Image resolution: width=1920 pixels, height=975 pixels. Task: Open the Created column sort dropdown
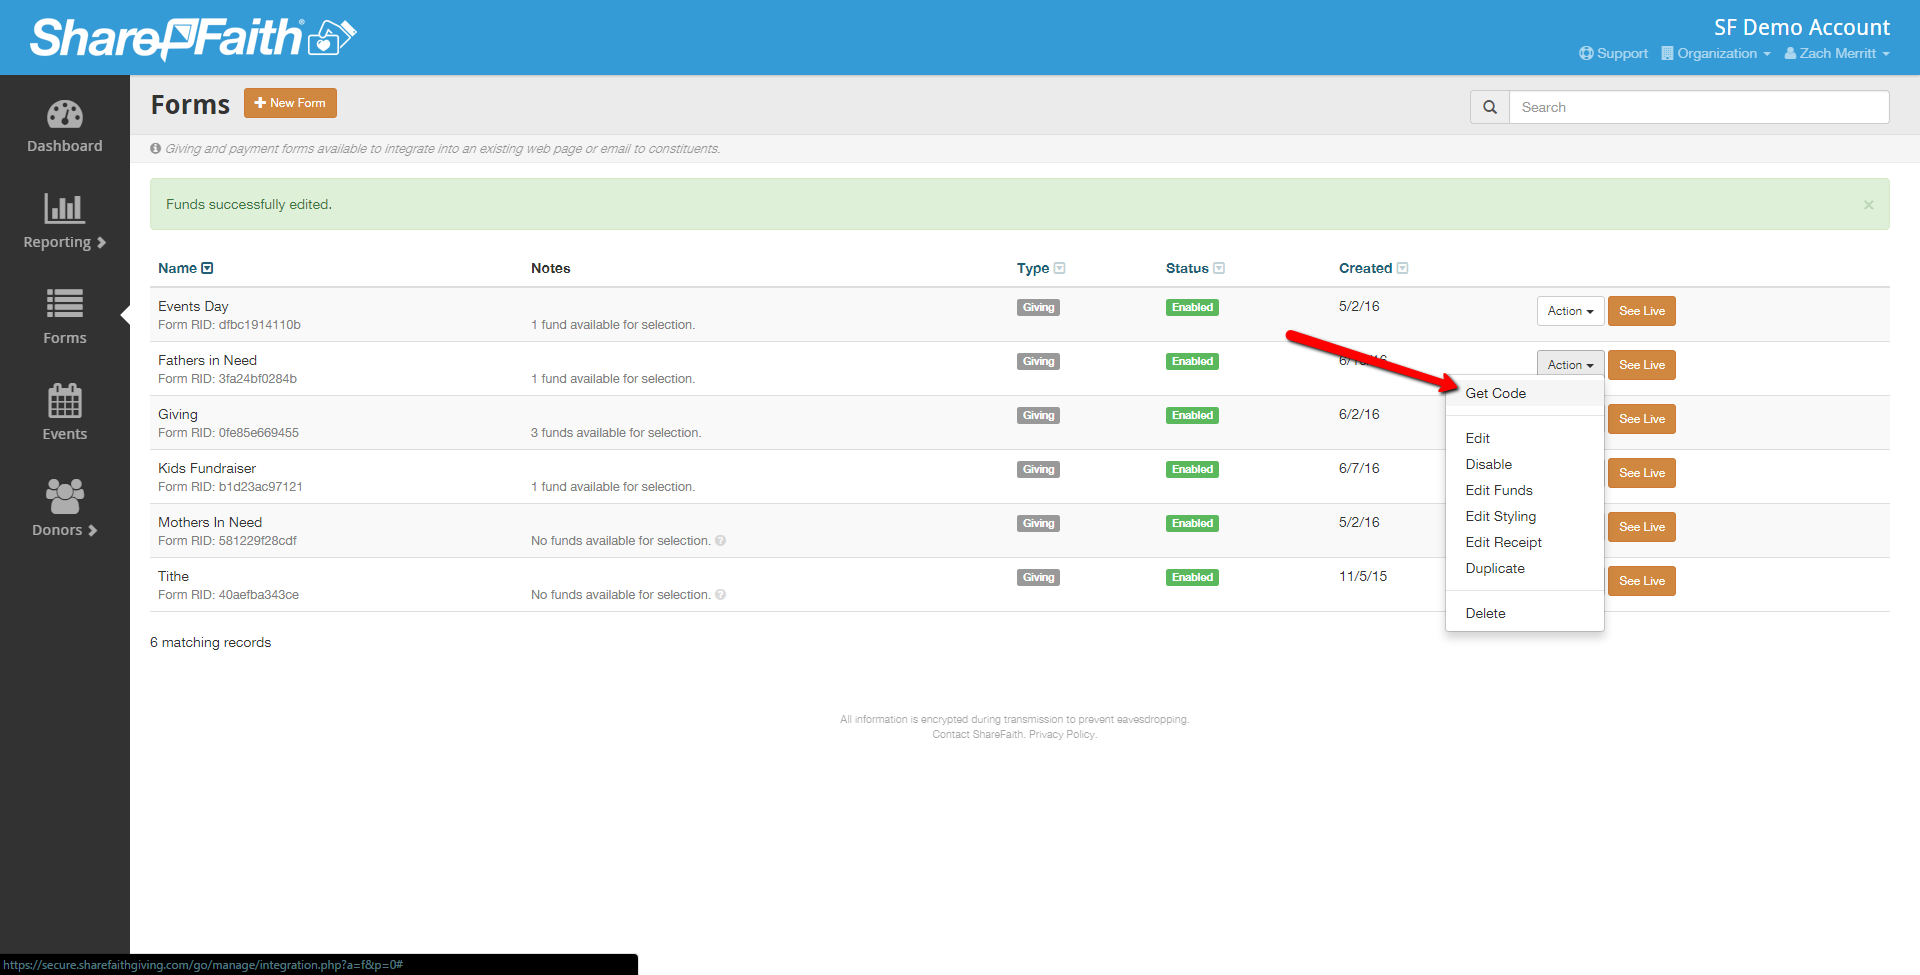point(1401,268)
